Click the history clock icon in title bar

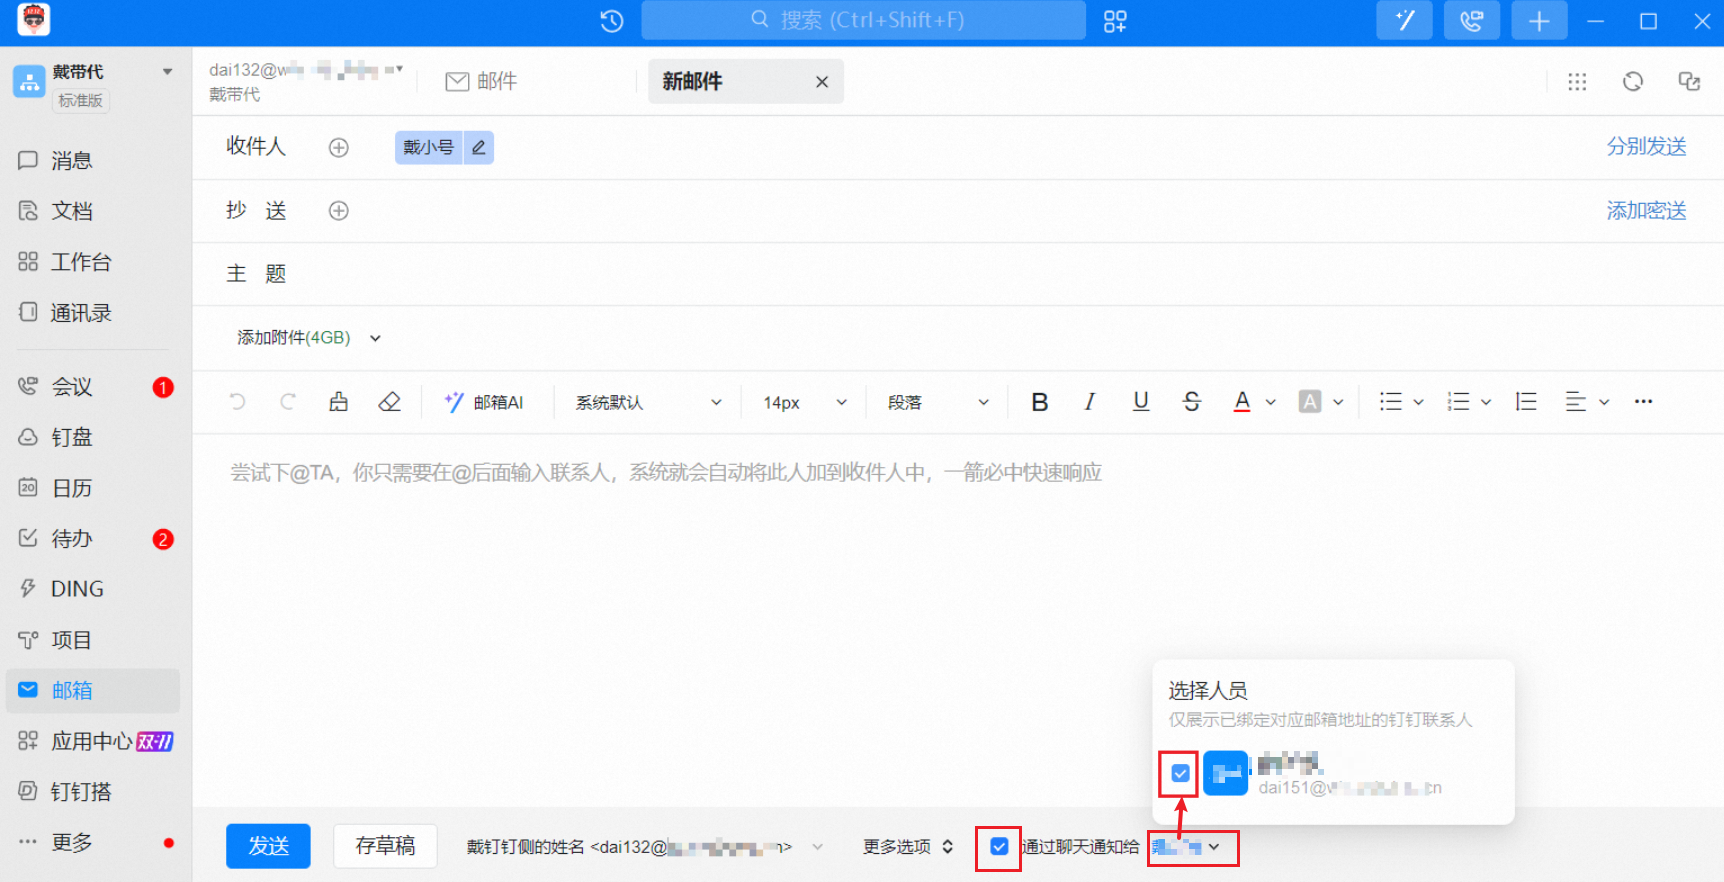612,21
